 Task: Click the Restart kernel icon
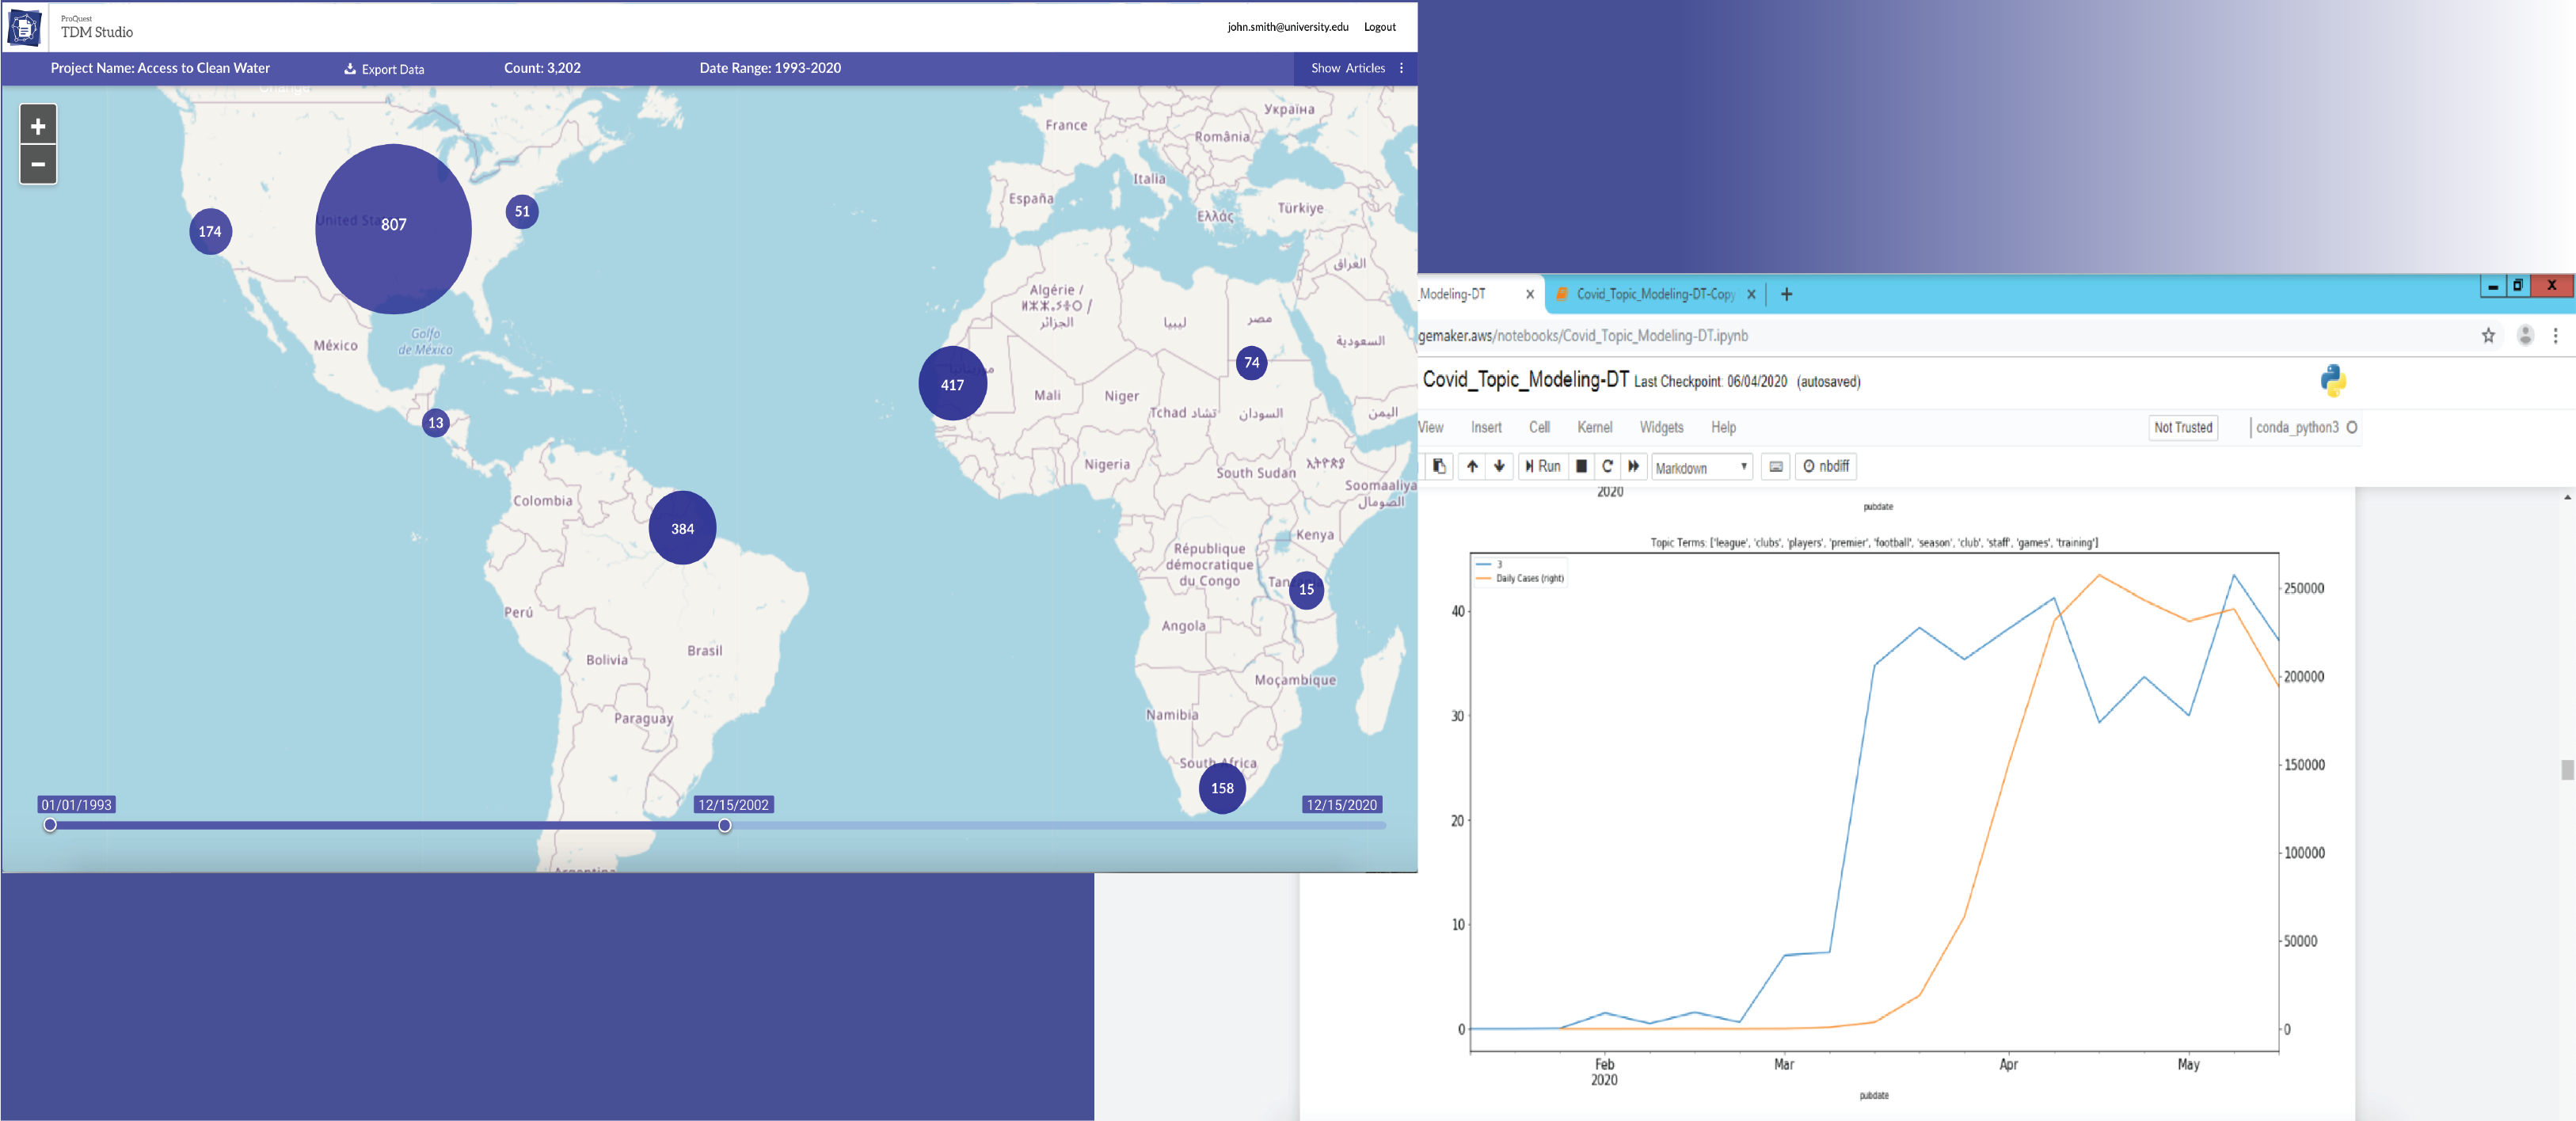click(1607, 466)
